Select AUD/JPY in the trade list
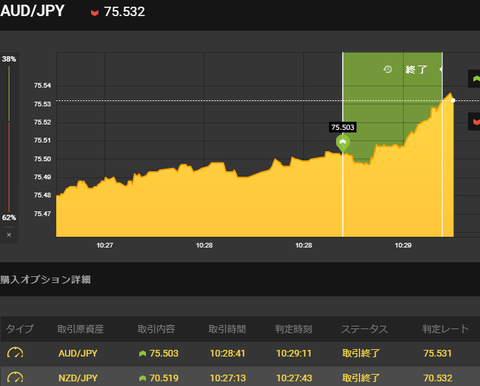This screenshot has height=386, width=480. click(78, 353)
